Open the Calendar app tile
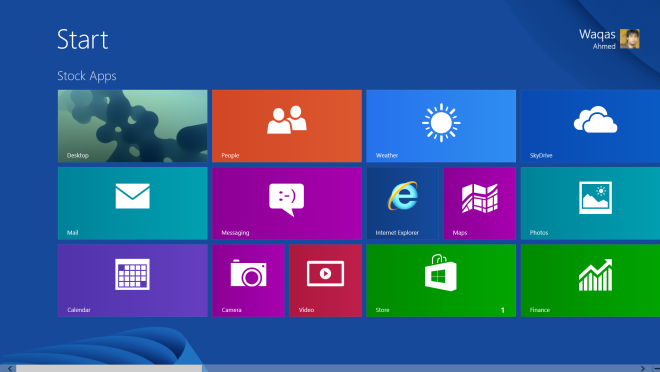 click(133, 281)
